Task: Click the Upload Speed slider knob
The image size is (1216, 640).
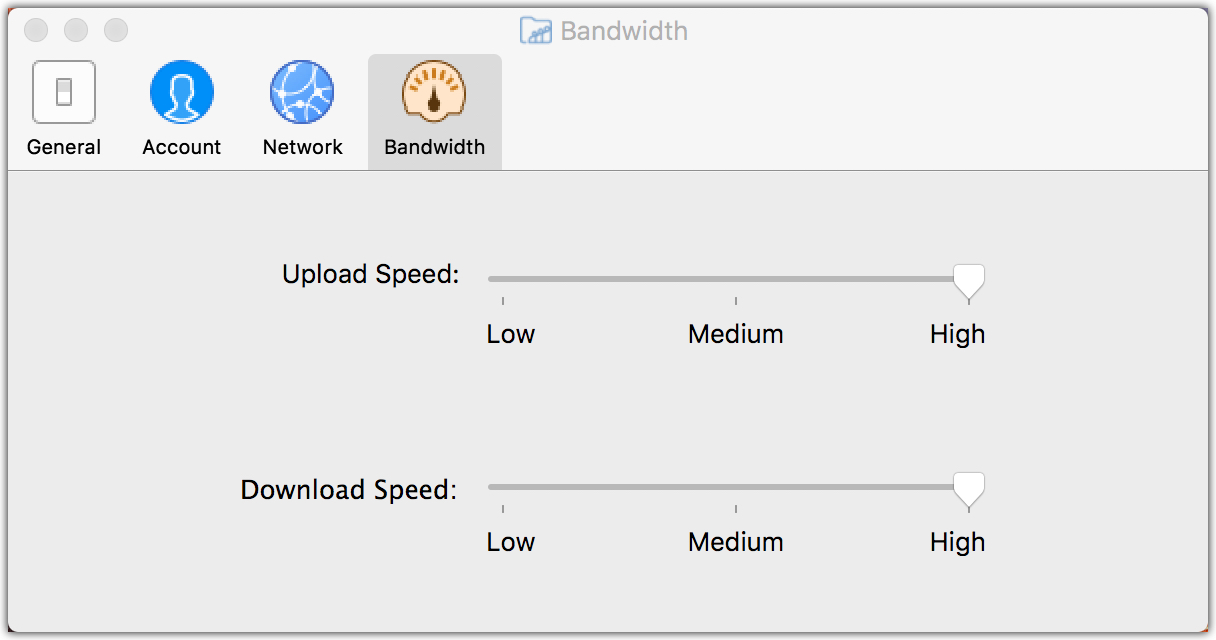Action: pyautogui.click(x=968, y=281)
